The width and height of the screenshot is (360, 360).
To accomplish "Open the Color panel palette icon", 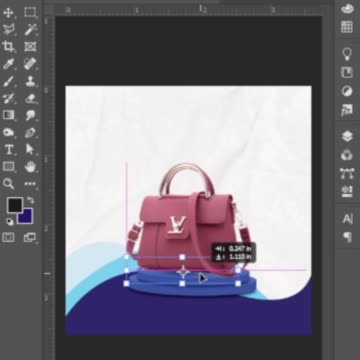I will click(347, 9).
